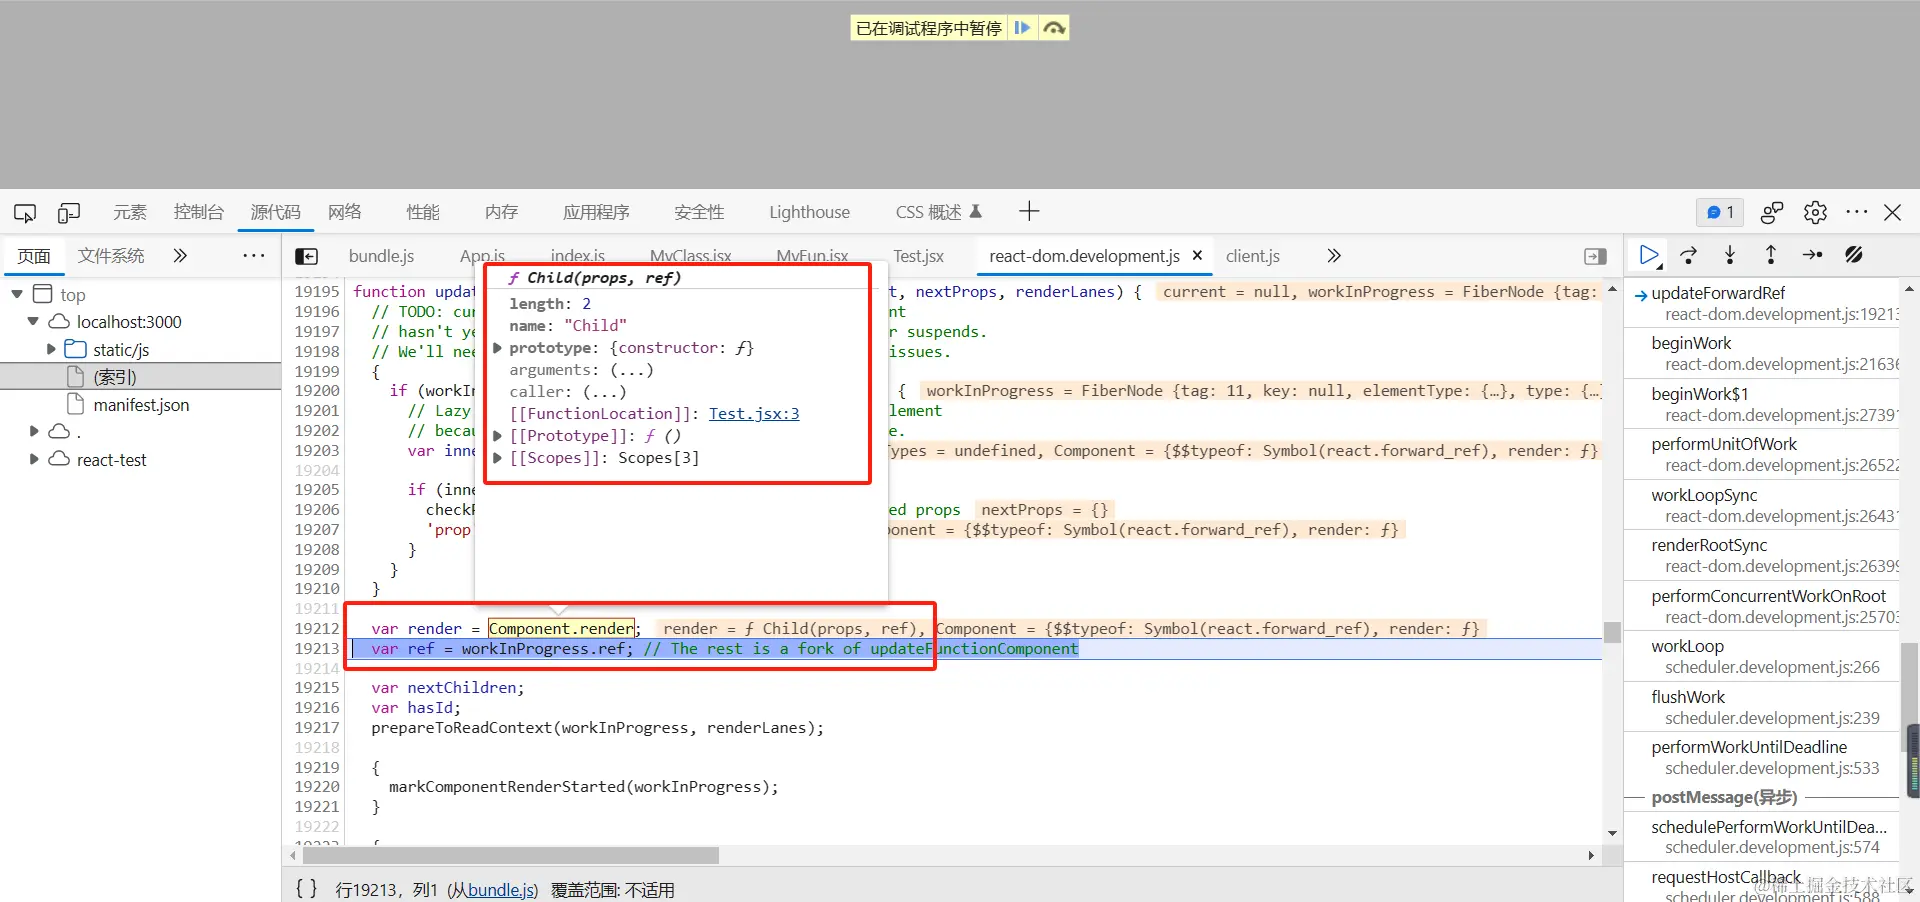Step out of current function
1920x902 pixels.
pyautogui.click(x=1771, y=255)
